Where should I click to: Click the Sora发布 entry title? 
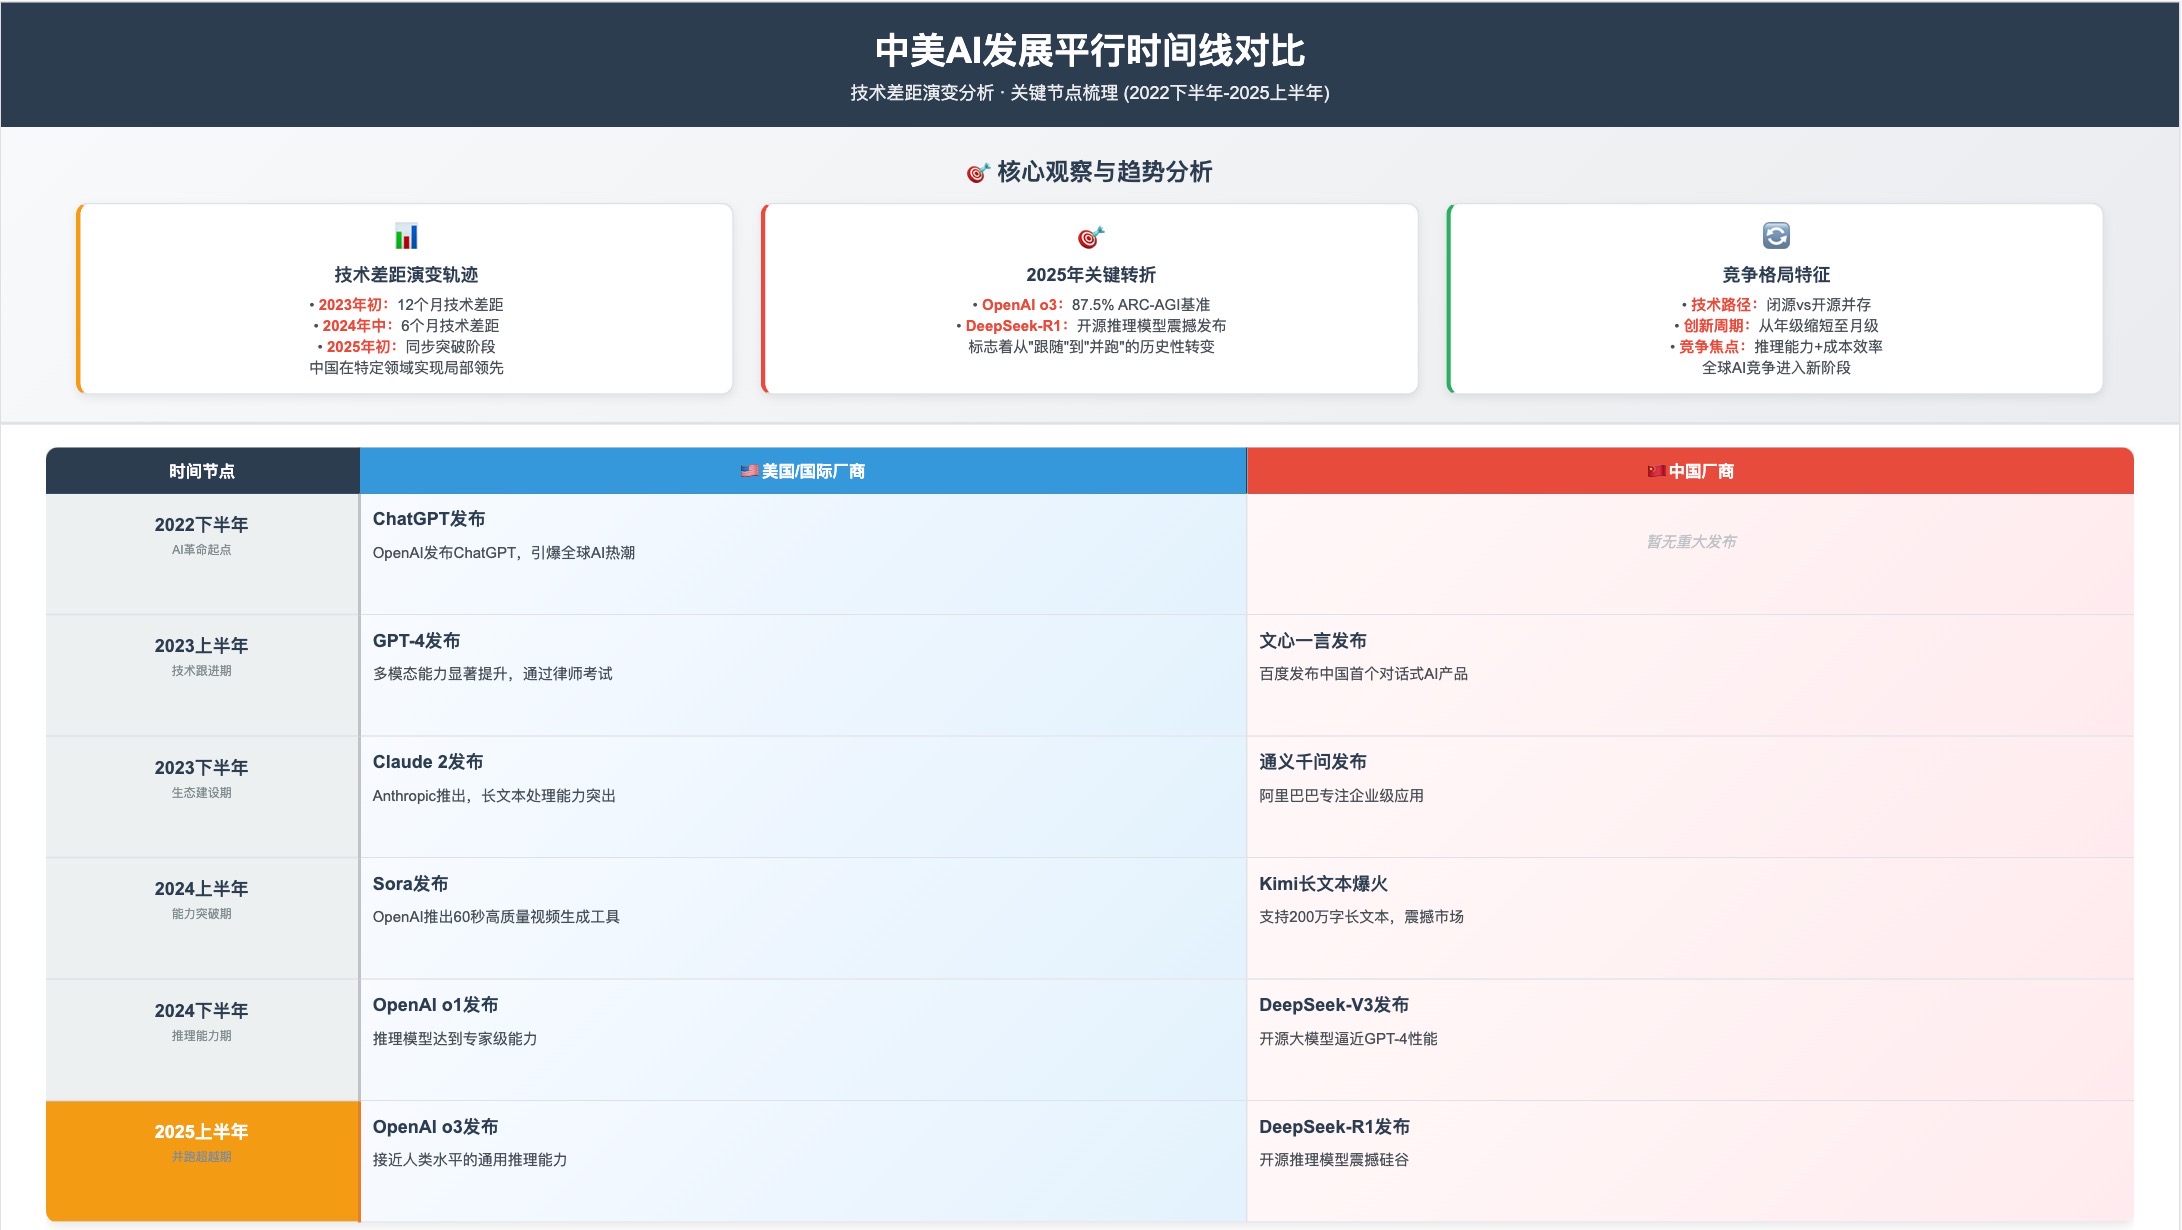(410, 884)
